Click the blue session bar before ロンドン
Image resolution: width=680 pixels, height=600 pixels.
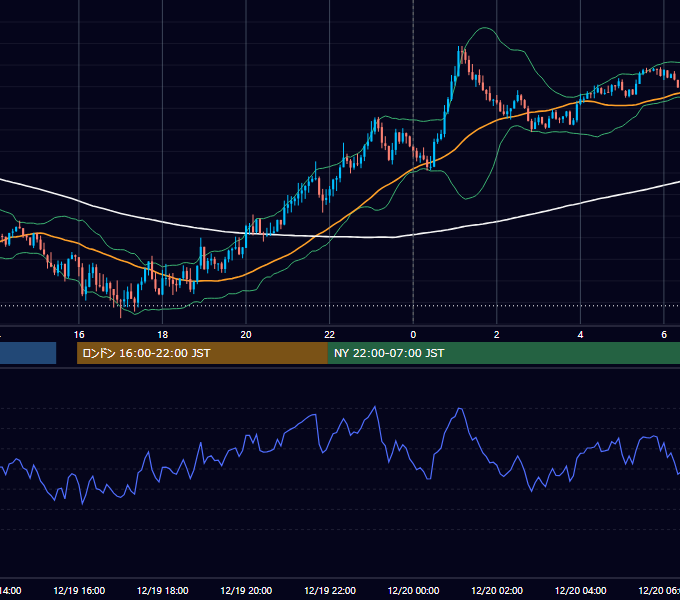[28, 353]
